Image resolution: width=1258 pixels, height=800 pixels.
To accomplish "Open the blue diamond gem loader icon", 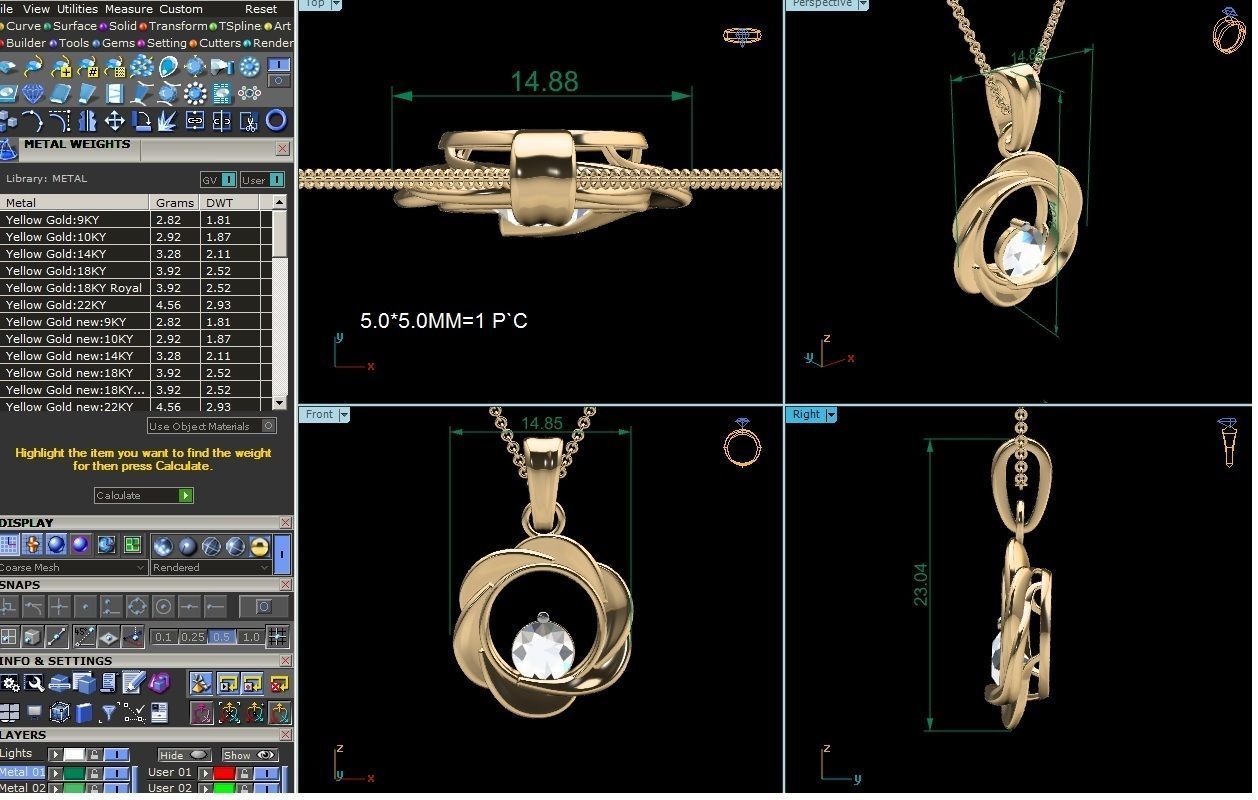I will (33, 93).
